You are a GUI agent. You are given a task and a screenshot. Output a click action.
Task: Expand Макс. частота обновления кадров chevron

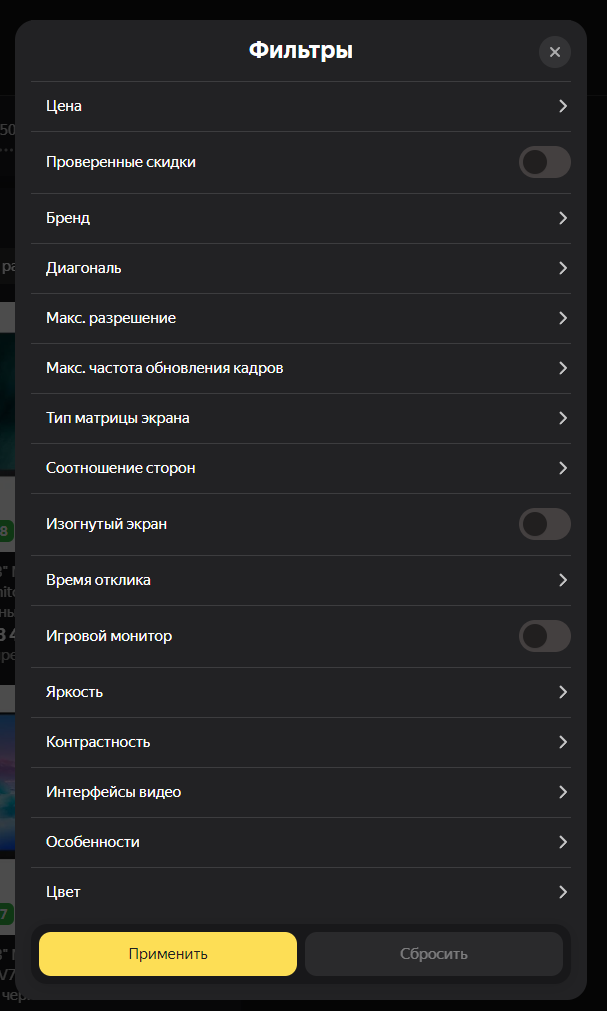pyautogui.click(x=563, y=368)
